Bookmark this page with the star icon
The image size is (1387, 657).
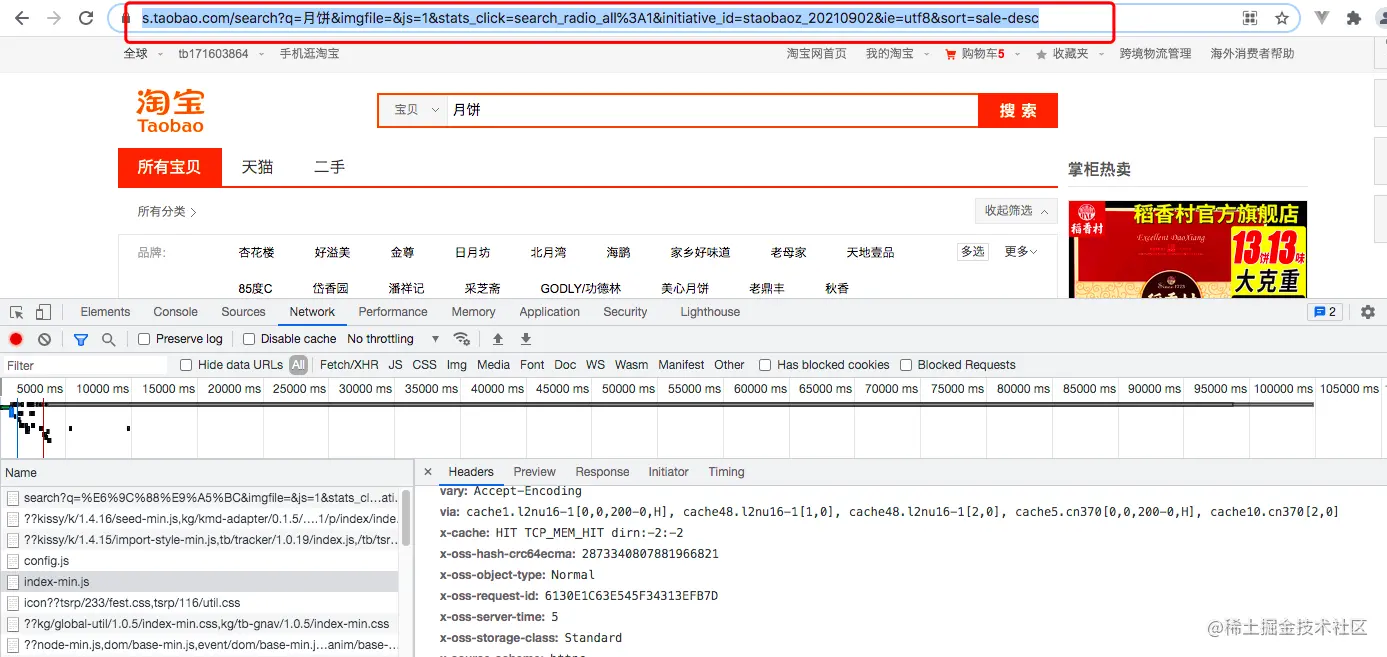click(x=1282, y=18)
